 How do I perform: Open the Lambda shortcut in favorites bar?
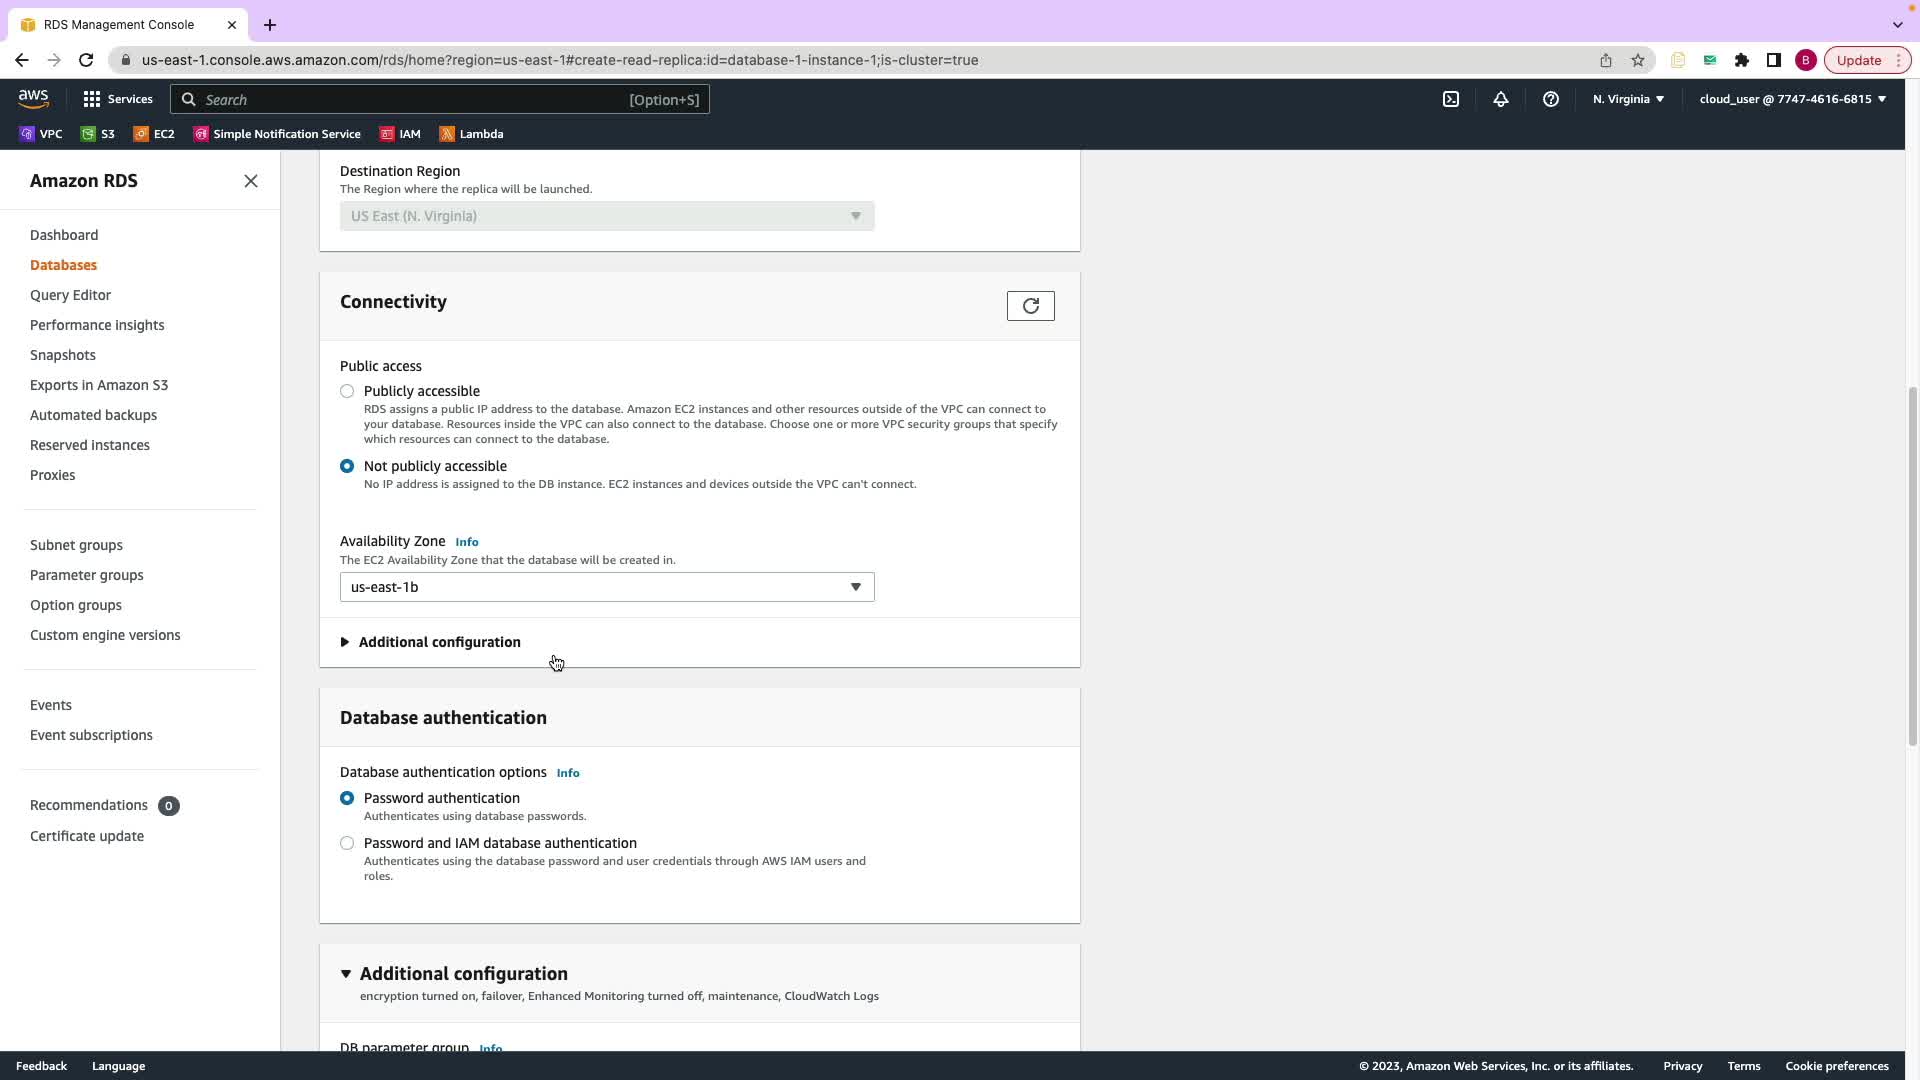click(471, 134)
